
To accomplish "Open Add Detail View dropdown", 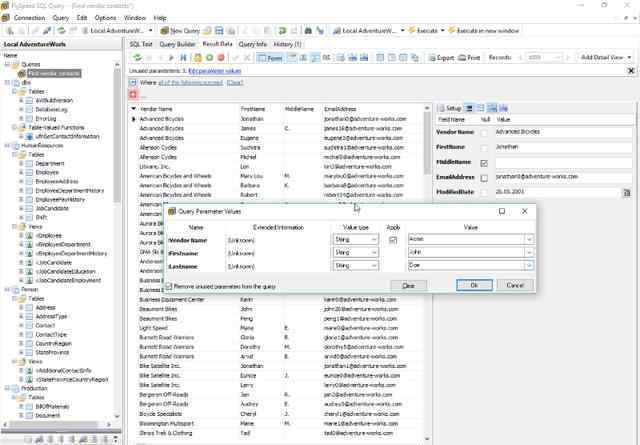I will tap(606, 58).
